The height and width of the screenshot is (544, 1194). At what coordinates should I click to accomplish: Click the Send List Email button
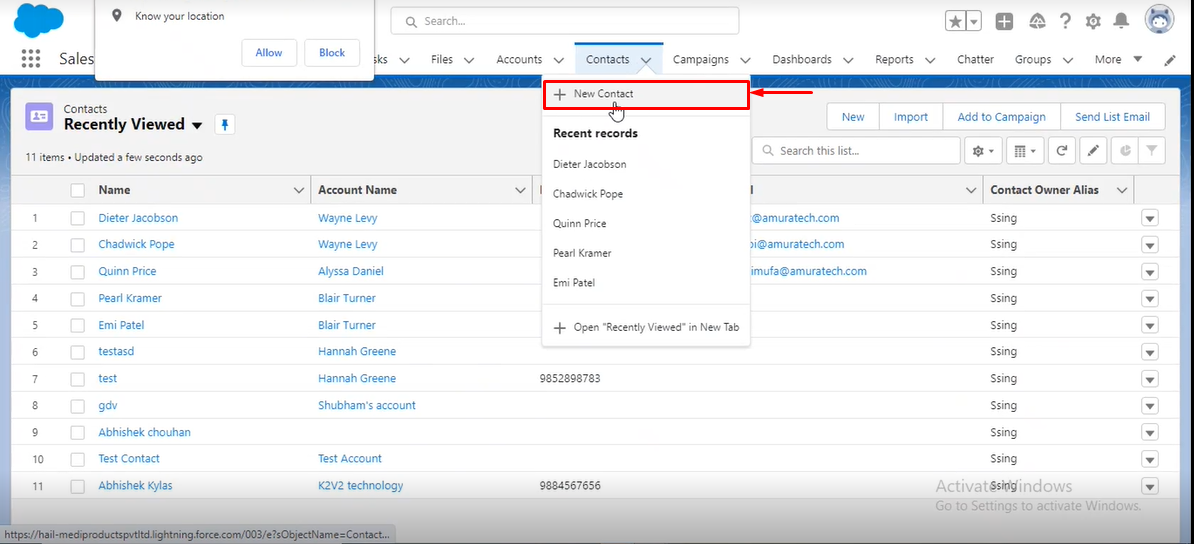[1113, 117]
